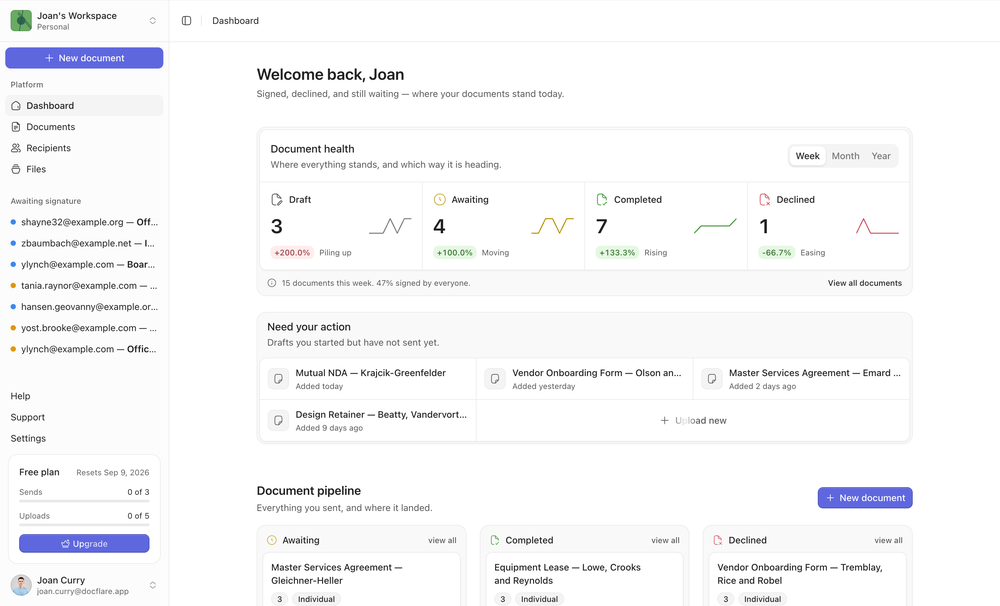Switch to the Year time range
This screenshot has height=606, width=1000.
click(x=881, y=156)
